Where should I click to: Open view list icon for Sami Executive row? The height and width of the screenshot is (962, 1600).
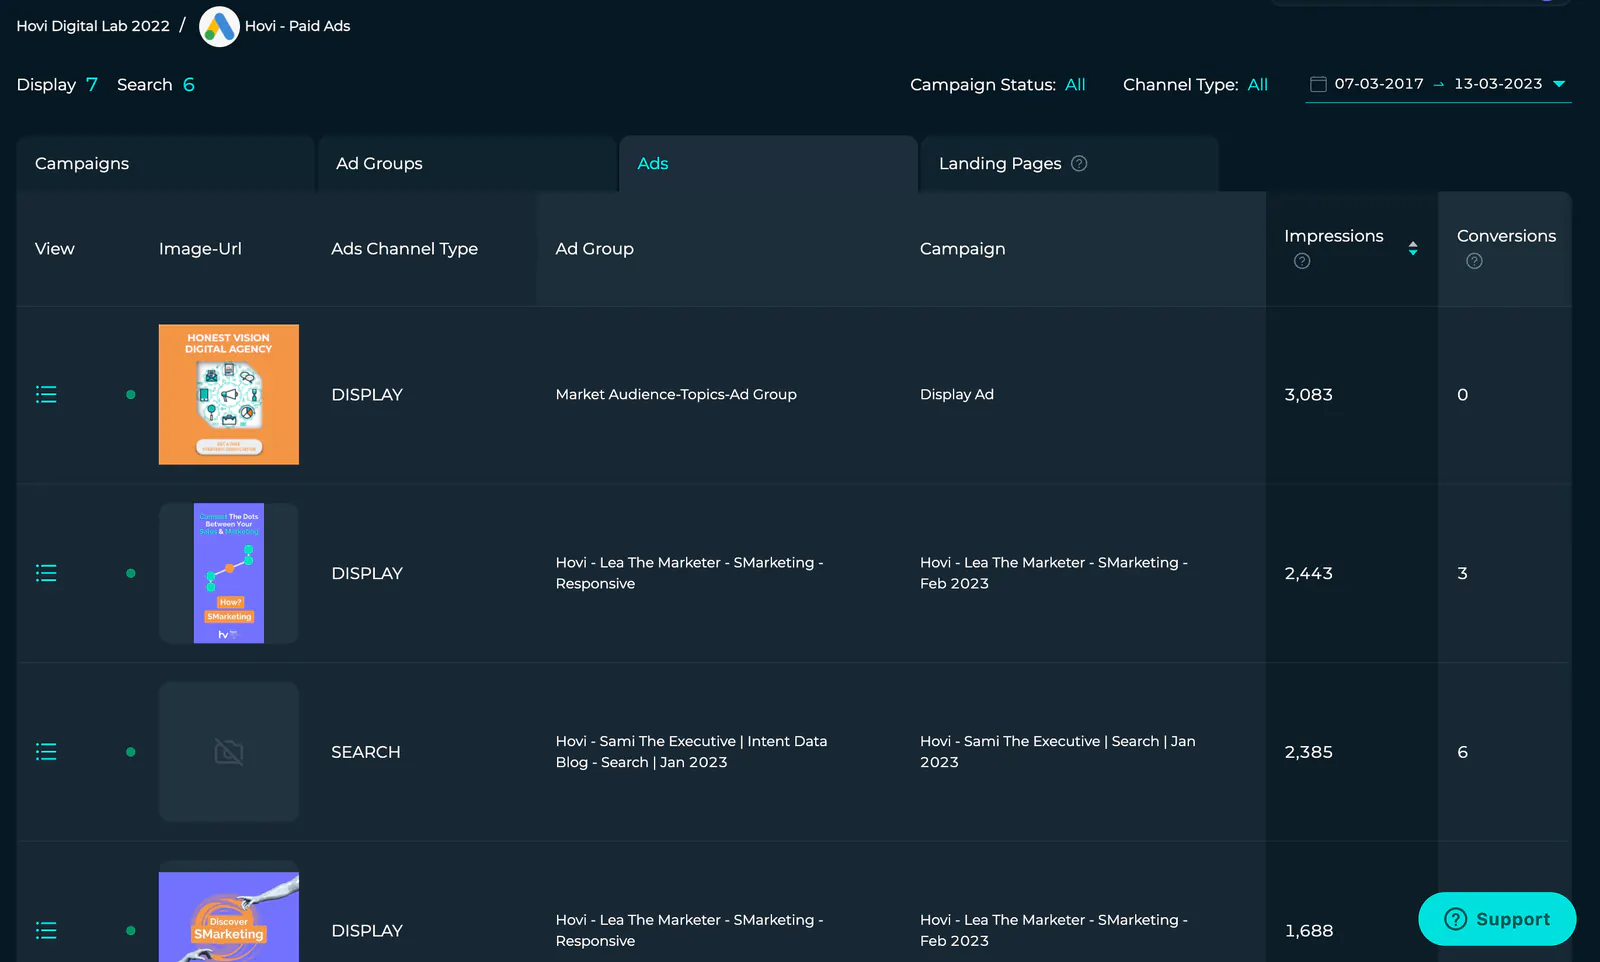tap(46, 752)
